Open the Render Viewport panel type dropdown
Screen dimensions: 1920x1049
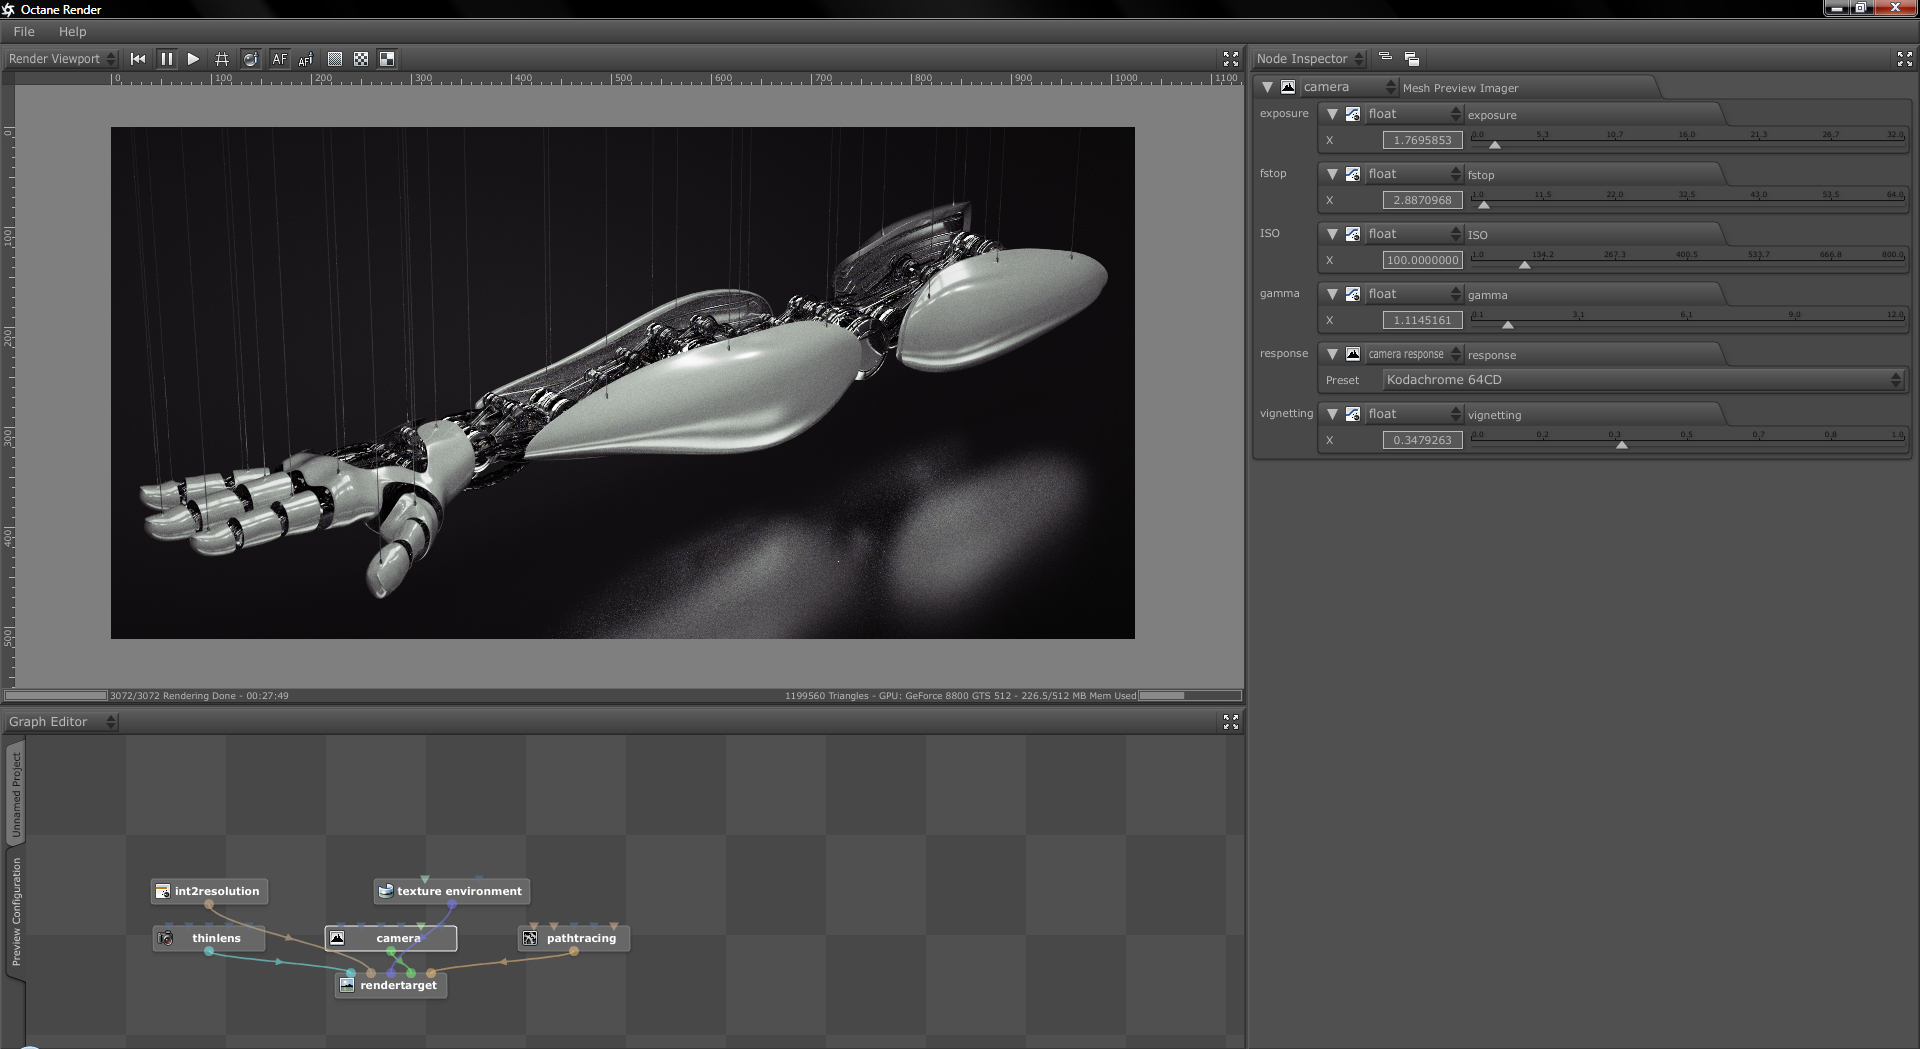click(62, 59)
